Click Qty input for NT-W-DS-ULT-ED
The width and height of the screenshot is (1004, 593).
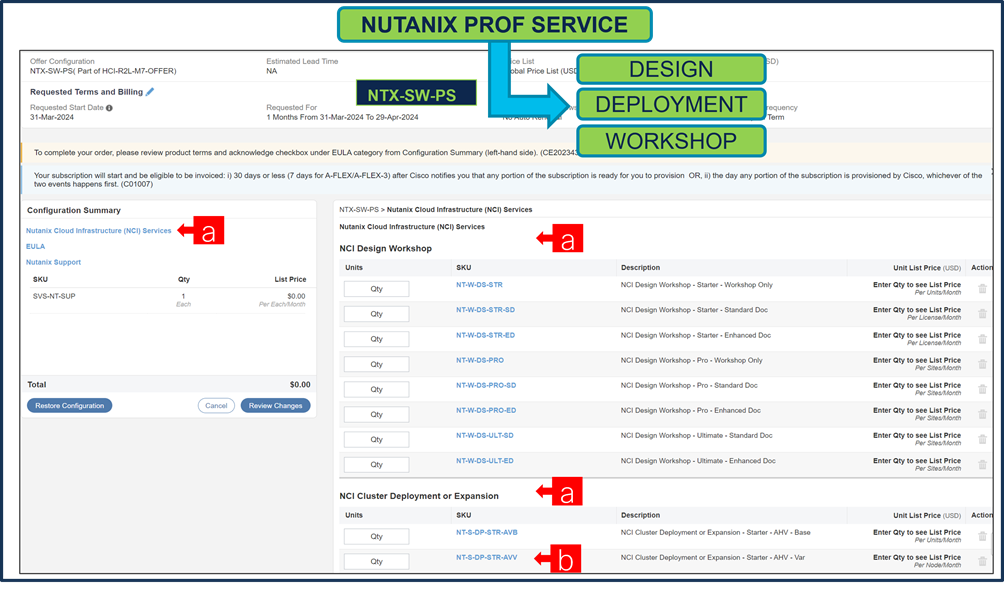click(376, 464)
